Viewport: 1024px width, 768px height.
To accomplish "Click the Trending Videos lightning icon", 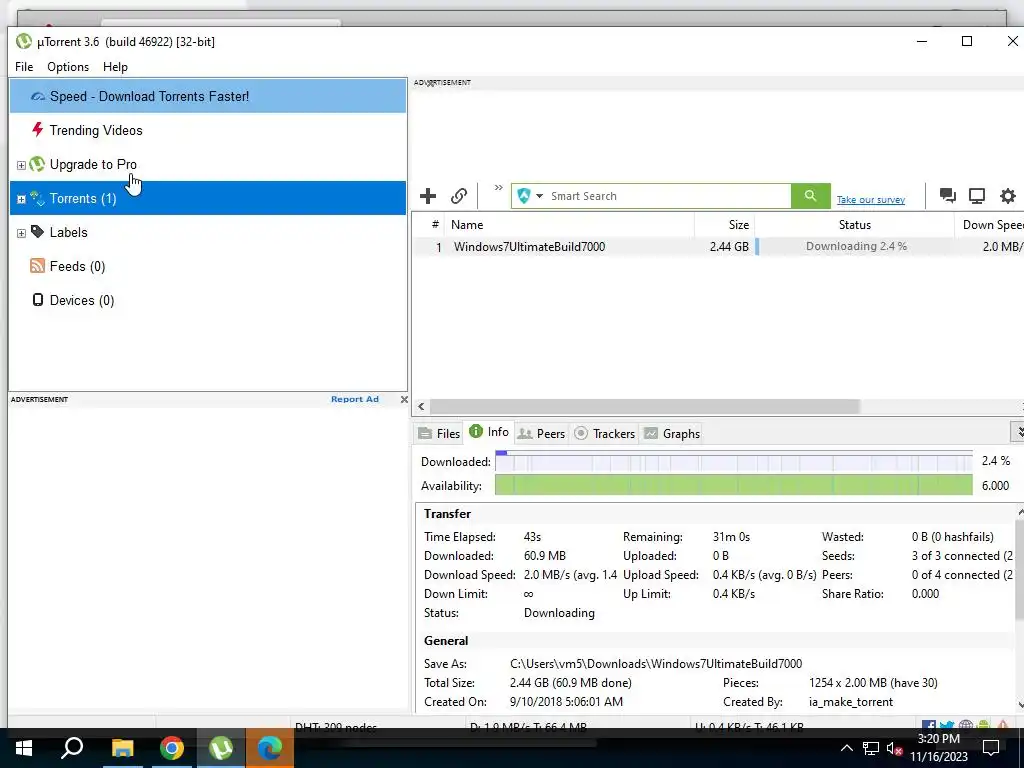I will point(38,129).
